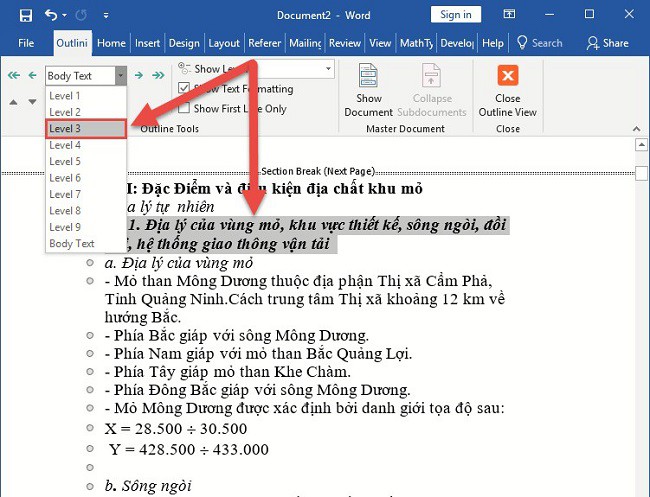Click the greyed-out Redo icon
650x497 pixels.
81,15
